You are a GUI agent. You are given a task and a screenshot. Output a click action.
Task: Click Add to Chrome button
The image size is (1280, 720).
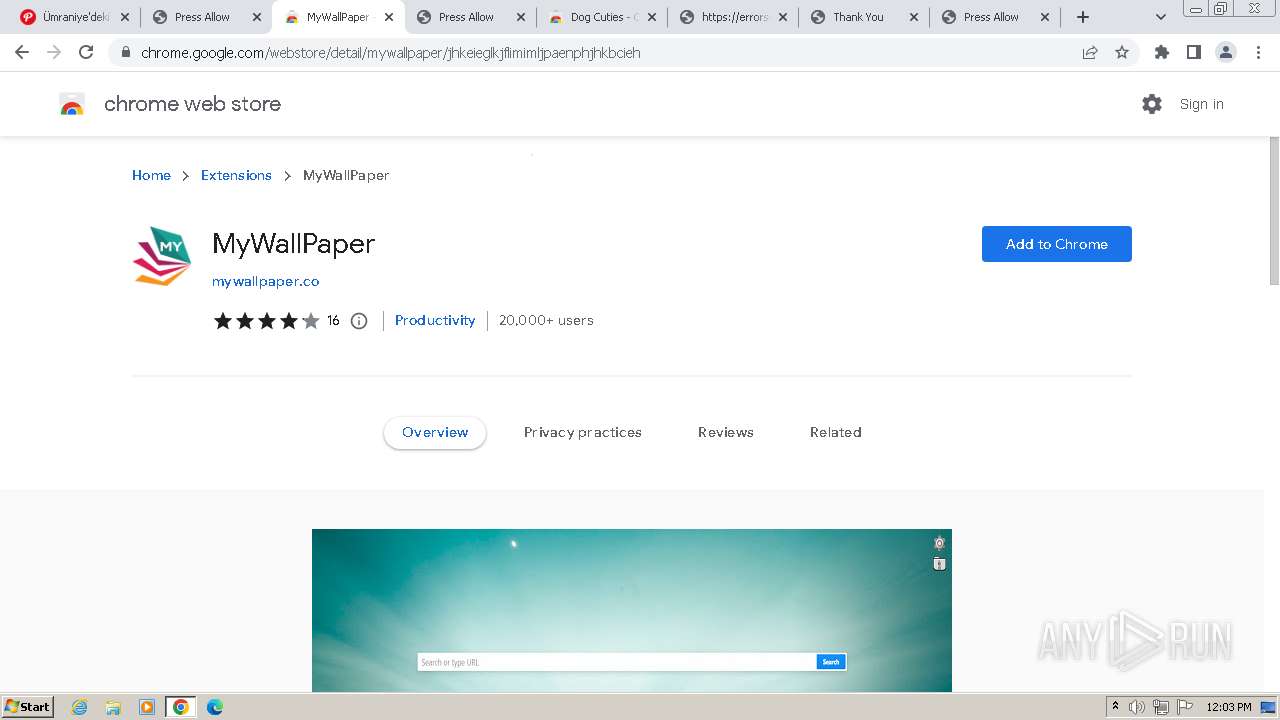coord(1057,244)
